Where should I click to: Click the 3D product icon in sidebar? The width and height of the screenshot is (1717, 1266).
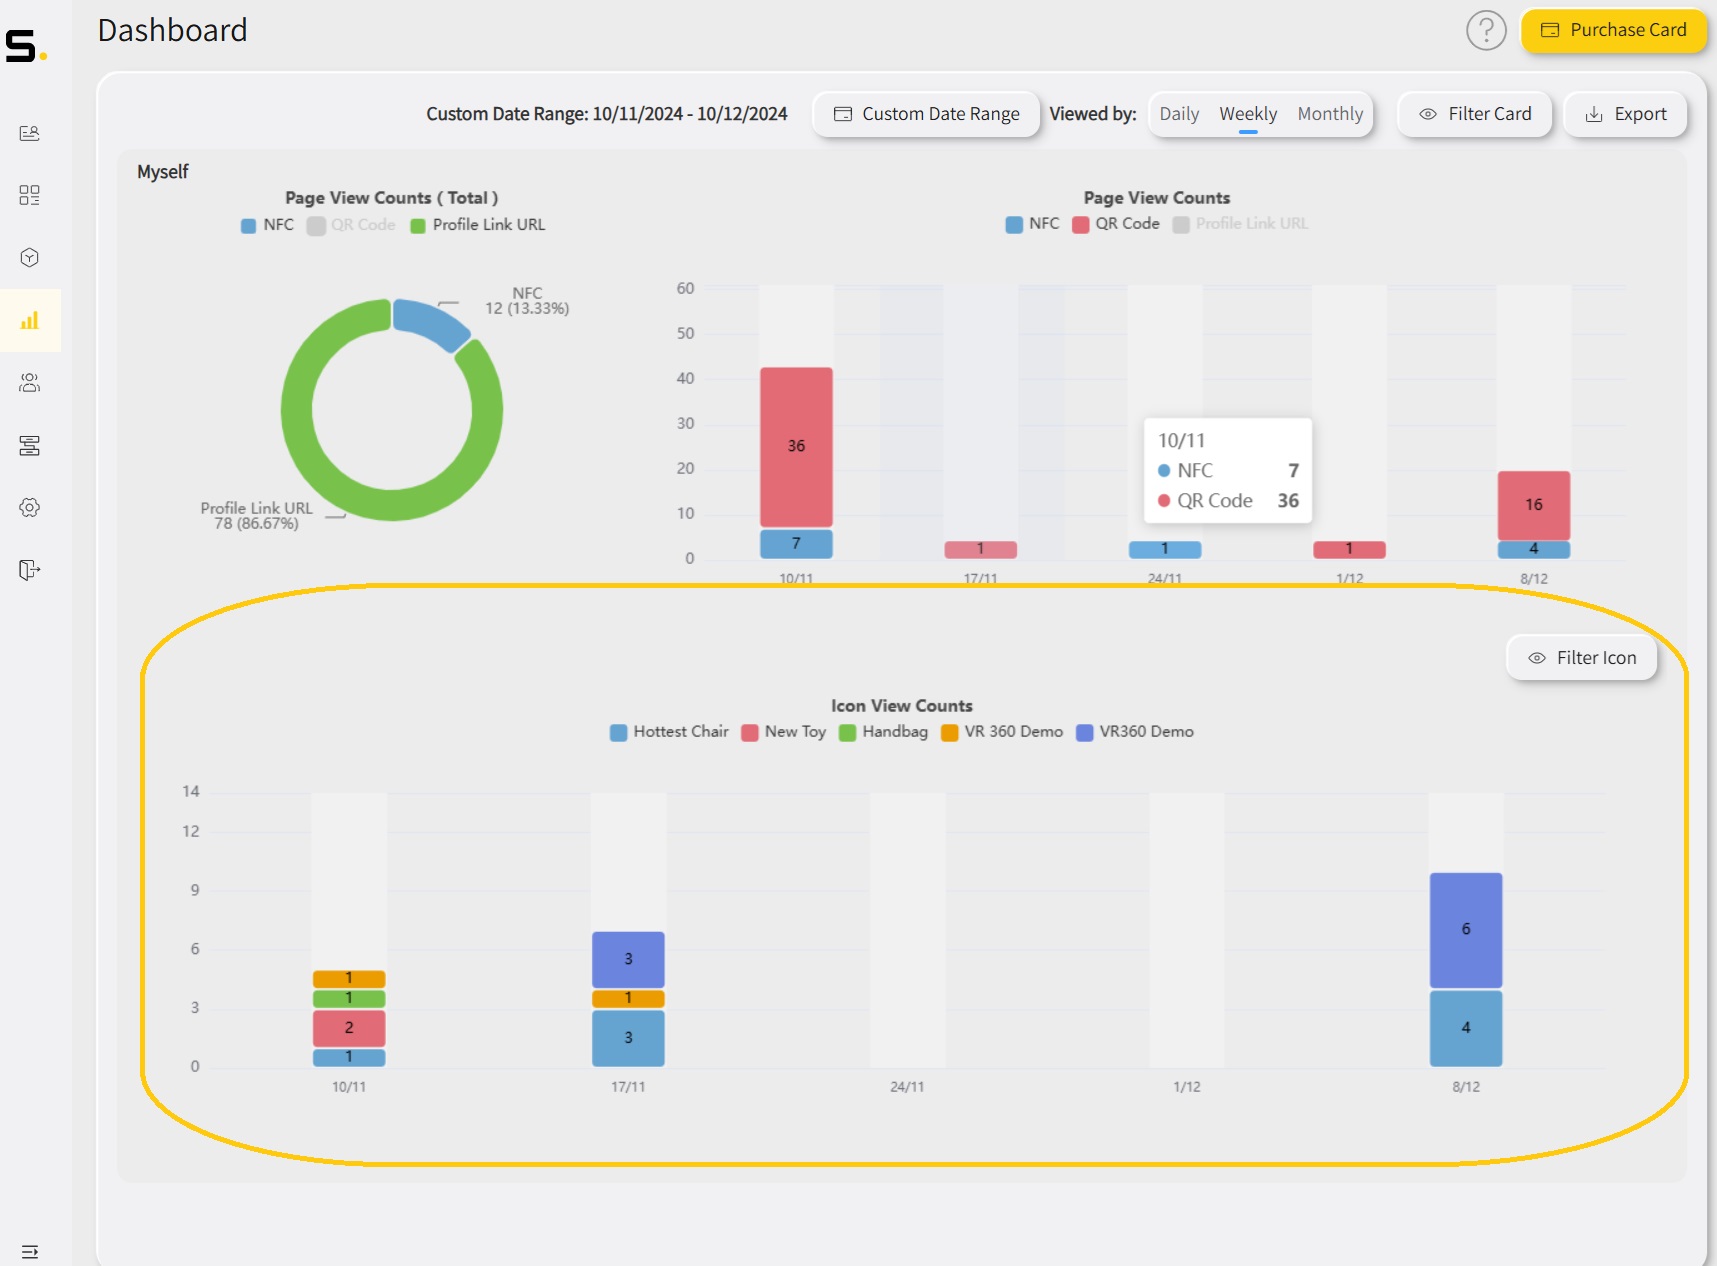[30, 257]
